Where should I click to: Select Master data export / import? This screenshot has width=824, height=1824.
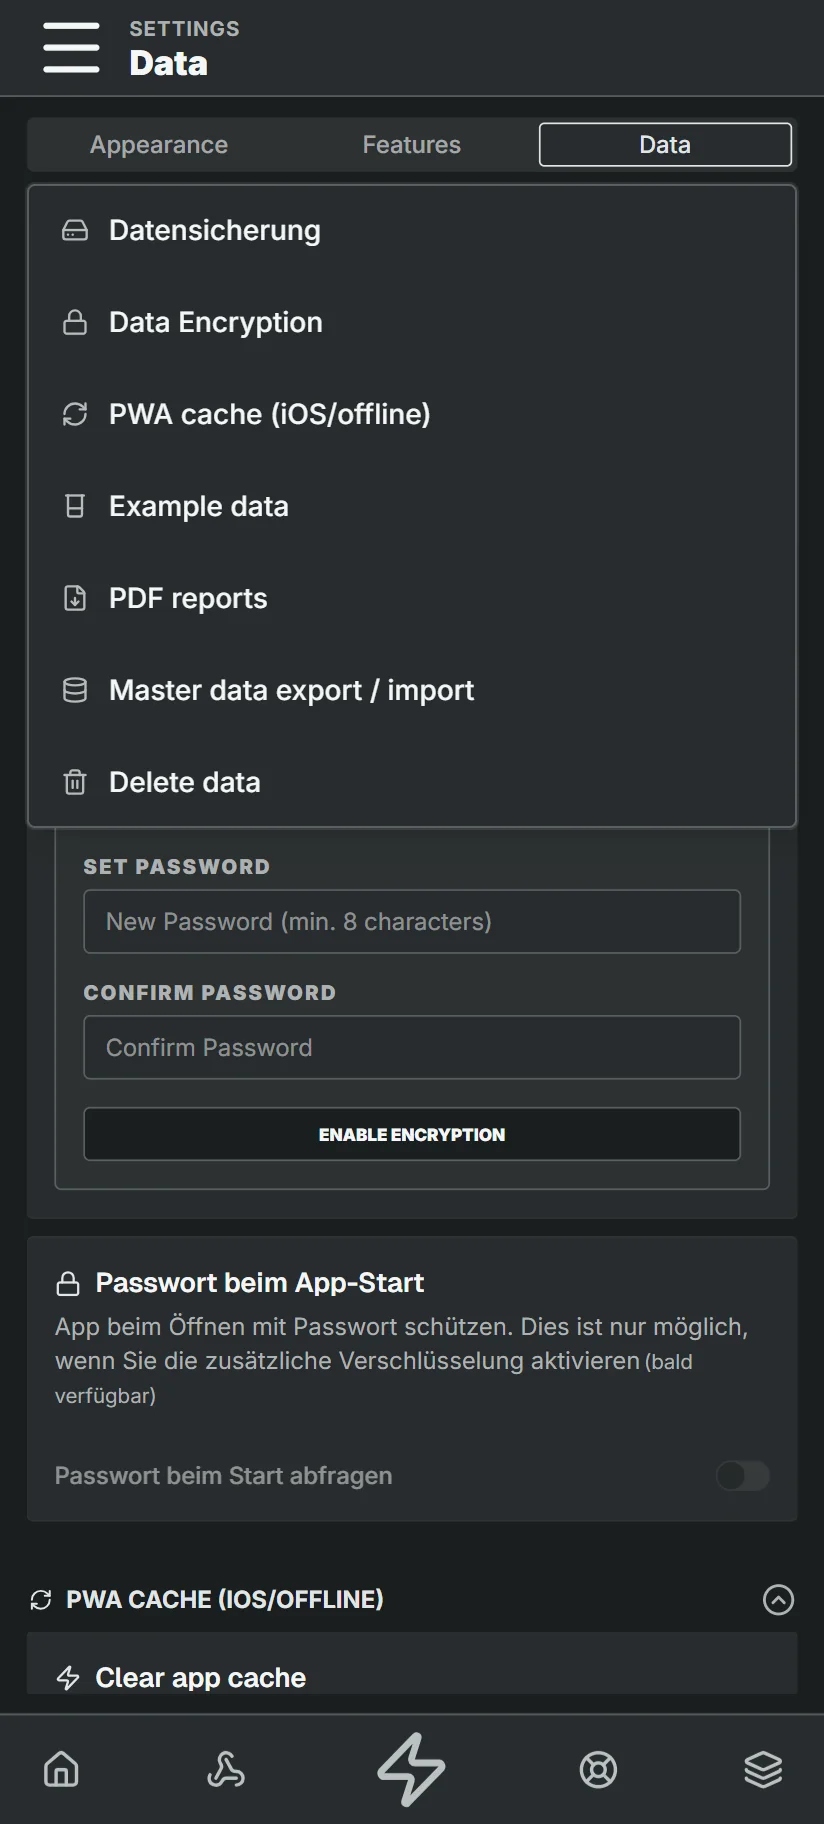pos(412,691)
